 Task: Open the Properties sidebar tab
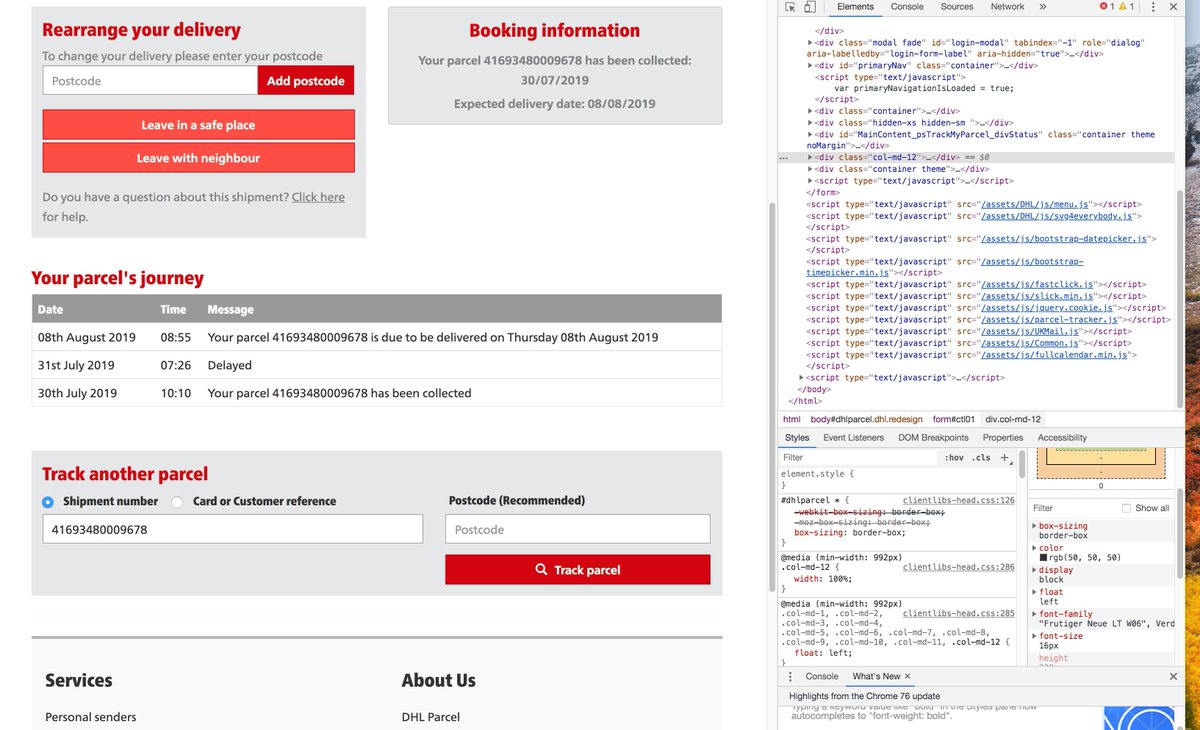(1003, 438)
